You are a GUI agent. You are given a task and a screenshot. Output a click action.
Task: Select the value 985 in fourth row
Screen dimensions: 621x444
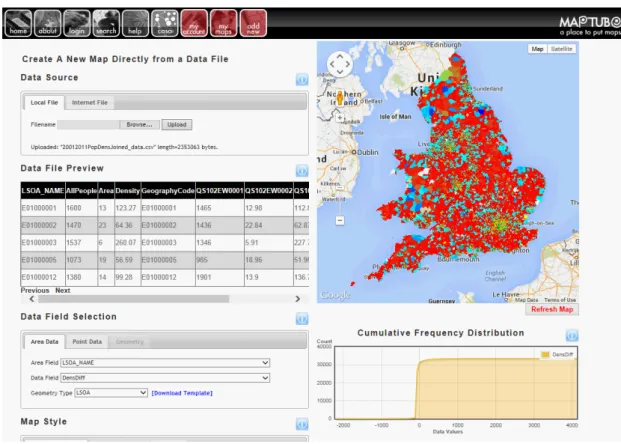click(x=220, y=260)
